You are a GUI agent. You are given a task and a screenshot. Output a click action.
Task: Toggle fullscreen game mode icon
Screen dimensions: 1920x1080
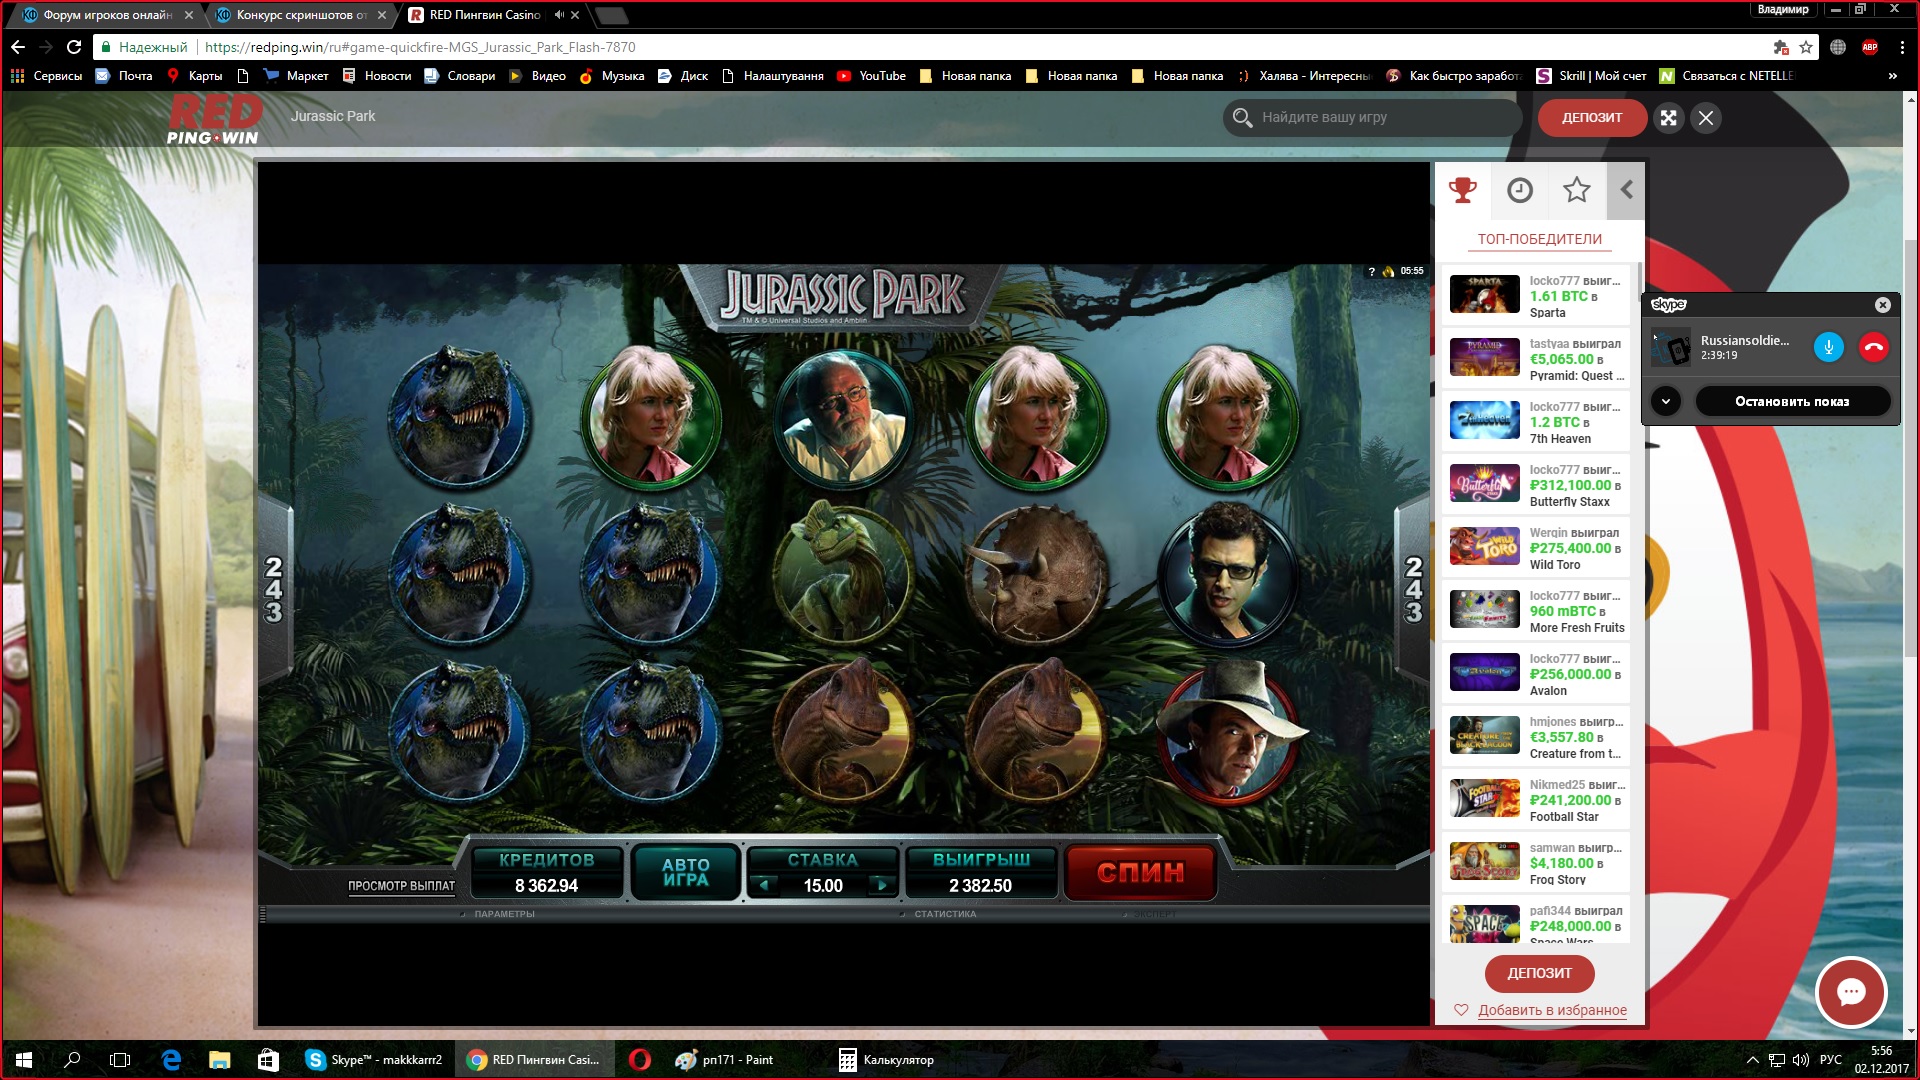(1668, 118)
